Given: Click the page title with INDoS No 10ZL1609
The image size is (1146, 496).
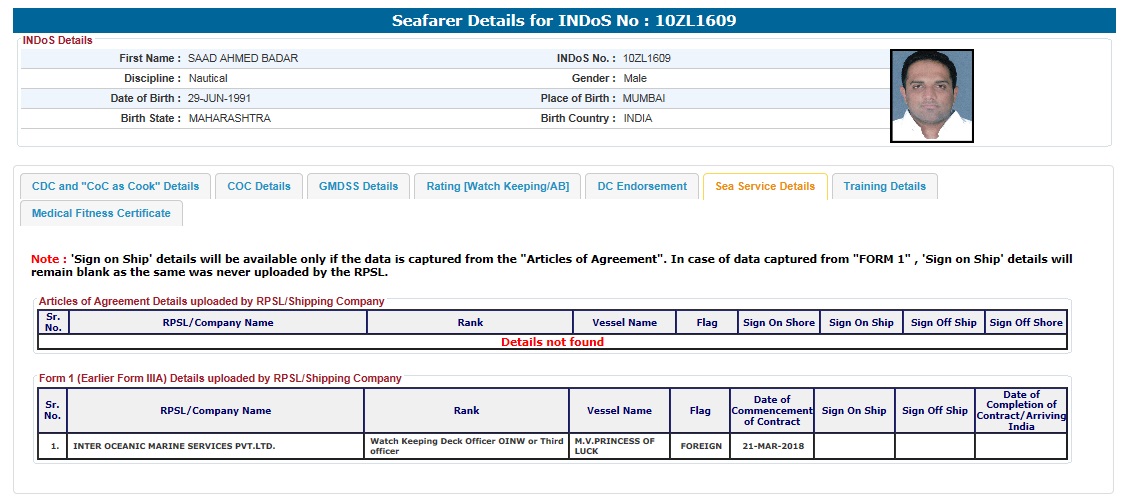Looking at the screenshot, I should click(x=564, y=20).
